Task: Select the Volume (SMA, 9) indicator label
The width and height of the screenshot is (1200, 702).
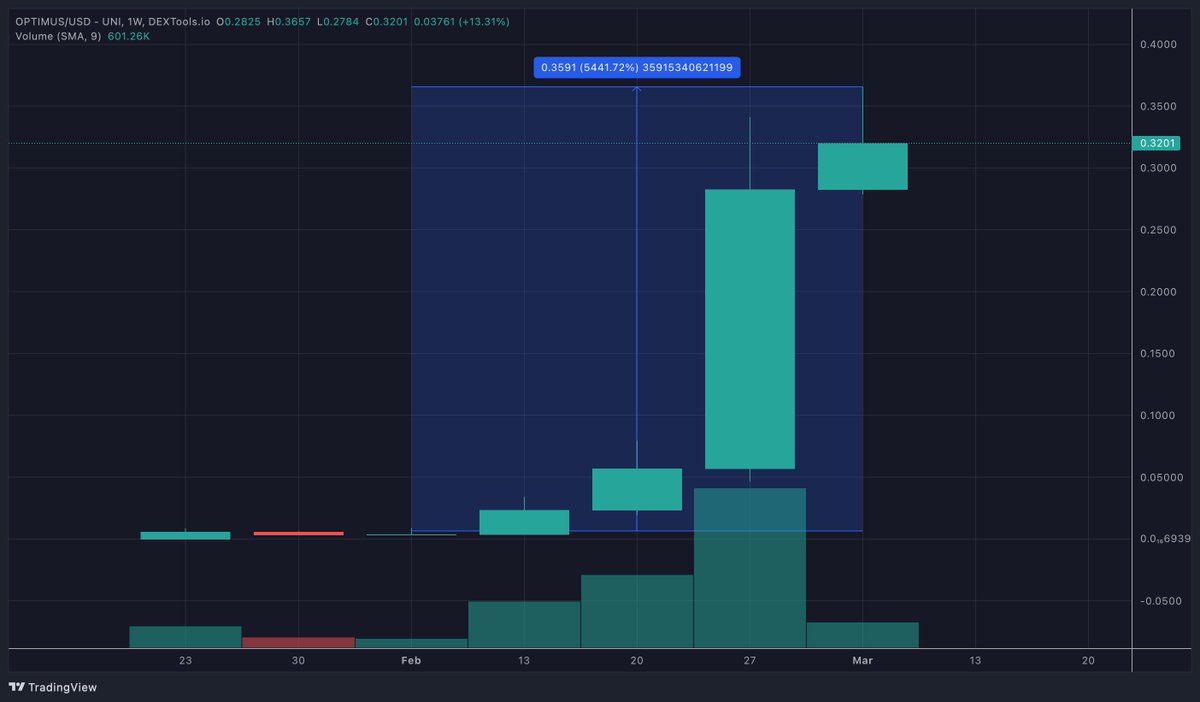Action: (57, 37)
